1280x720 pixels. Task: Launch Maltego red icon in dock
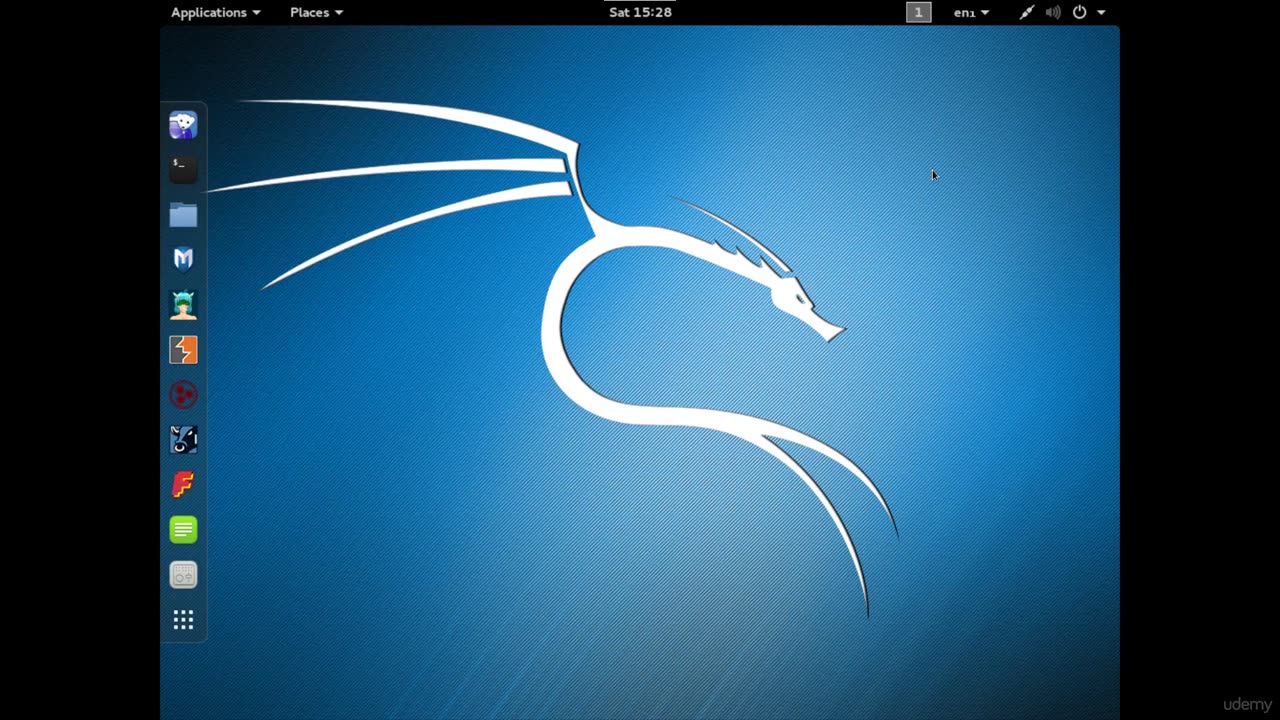(x=183, y=395)
